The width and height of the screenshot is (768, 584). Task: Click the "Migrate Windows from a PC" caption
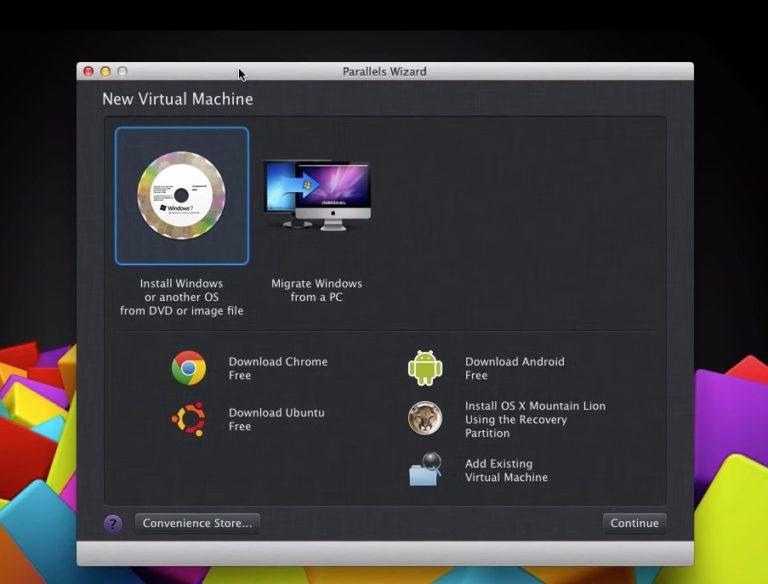pyautogui.click(x=316, y=290)
